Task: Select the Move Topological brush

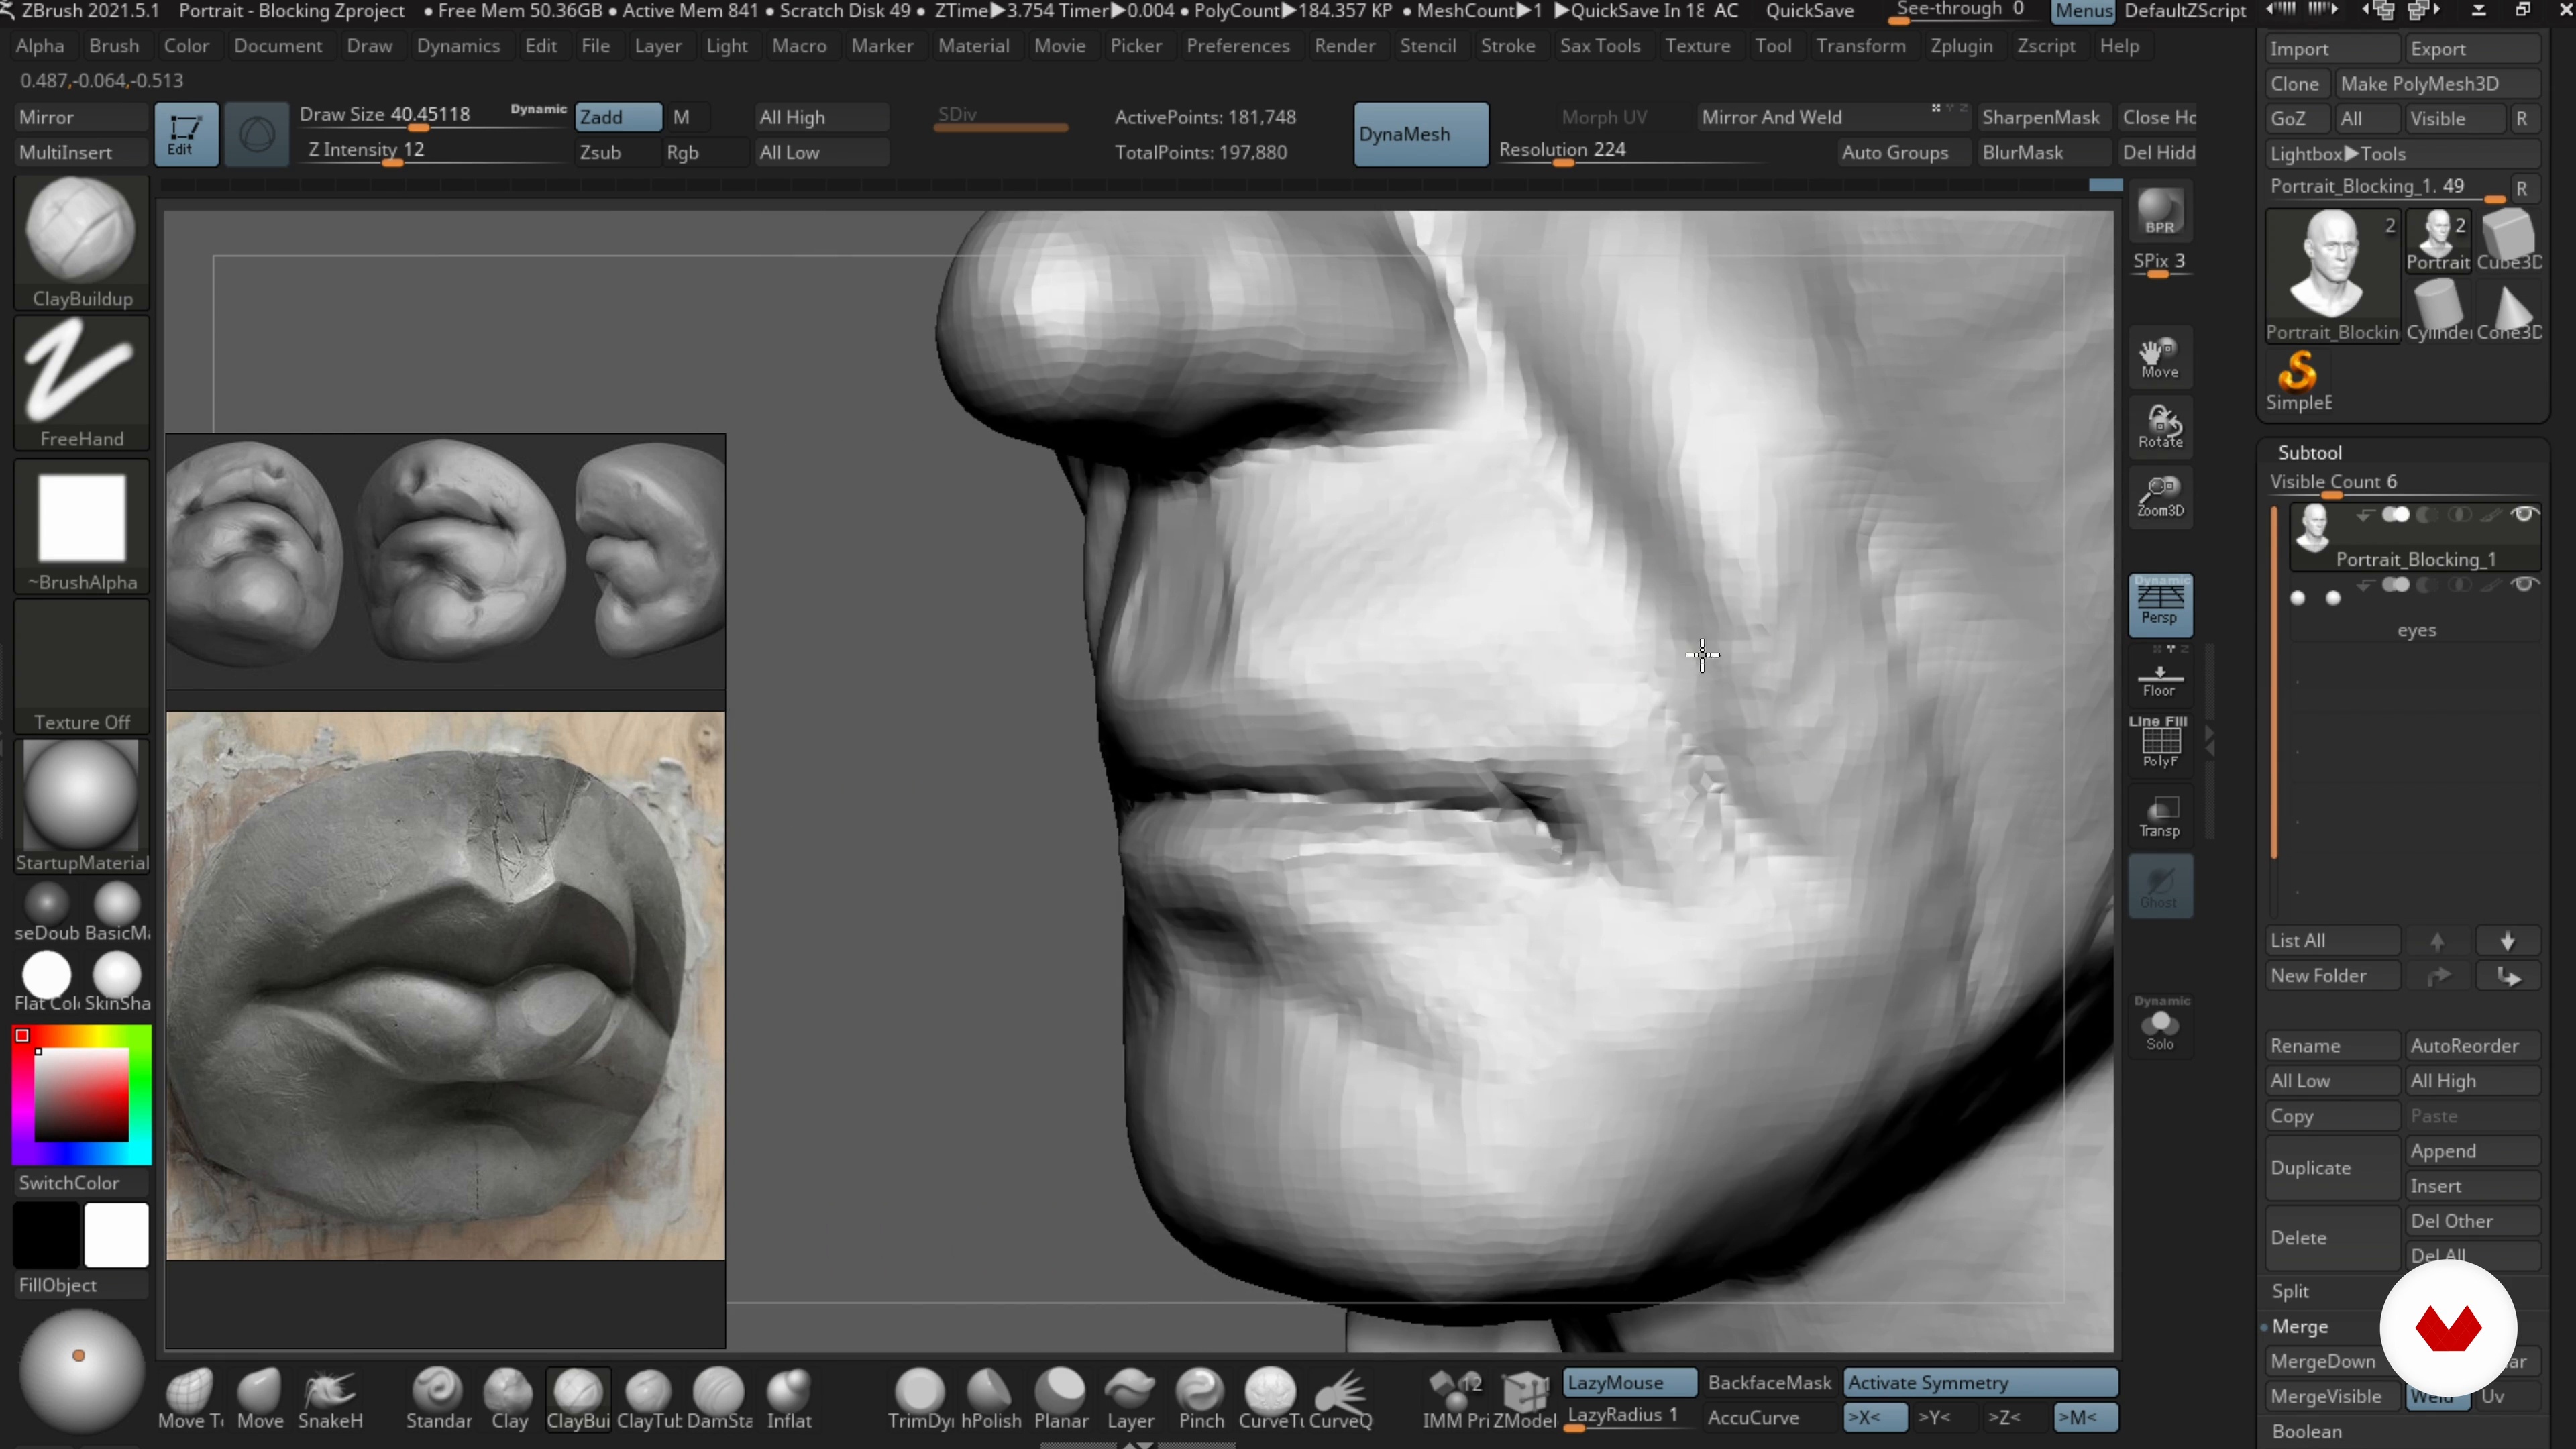Action: click(190, 1399)
